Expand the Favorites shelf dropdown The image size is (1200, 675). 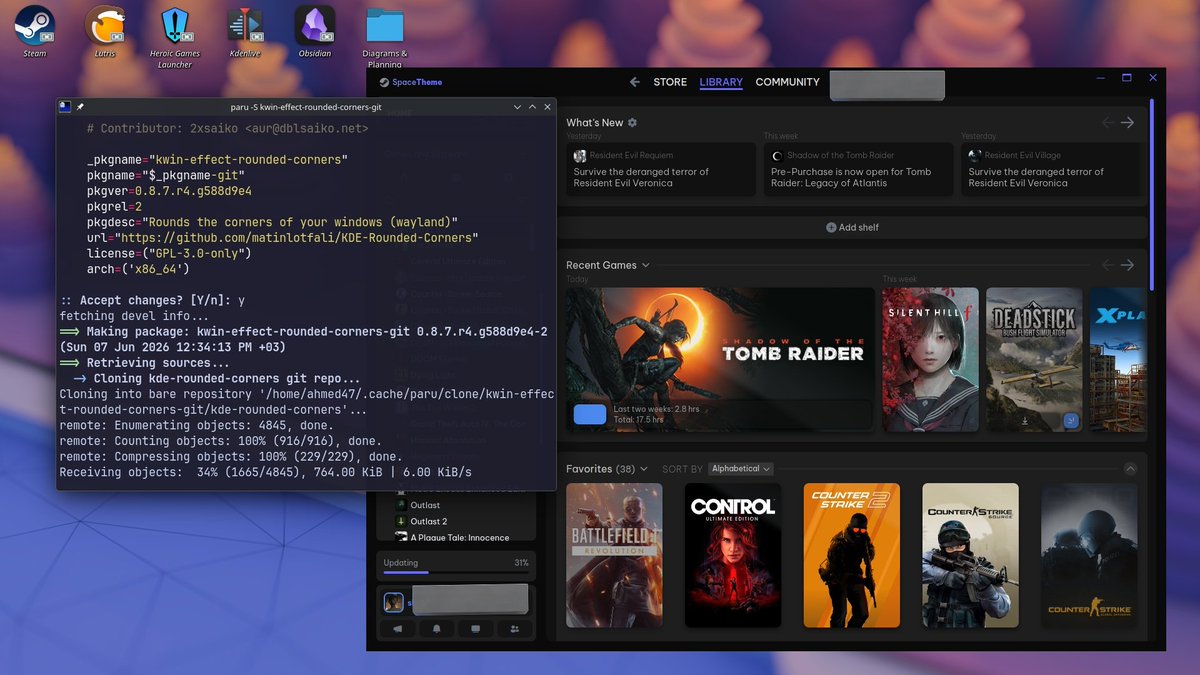(644, 469)
